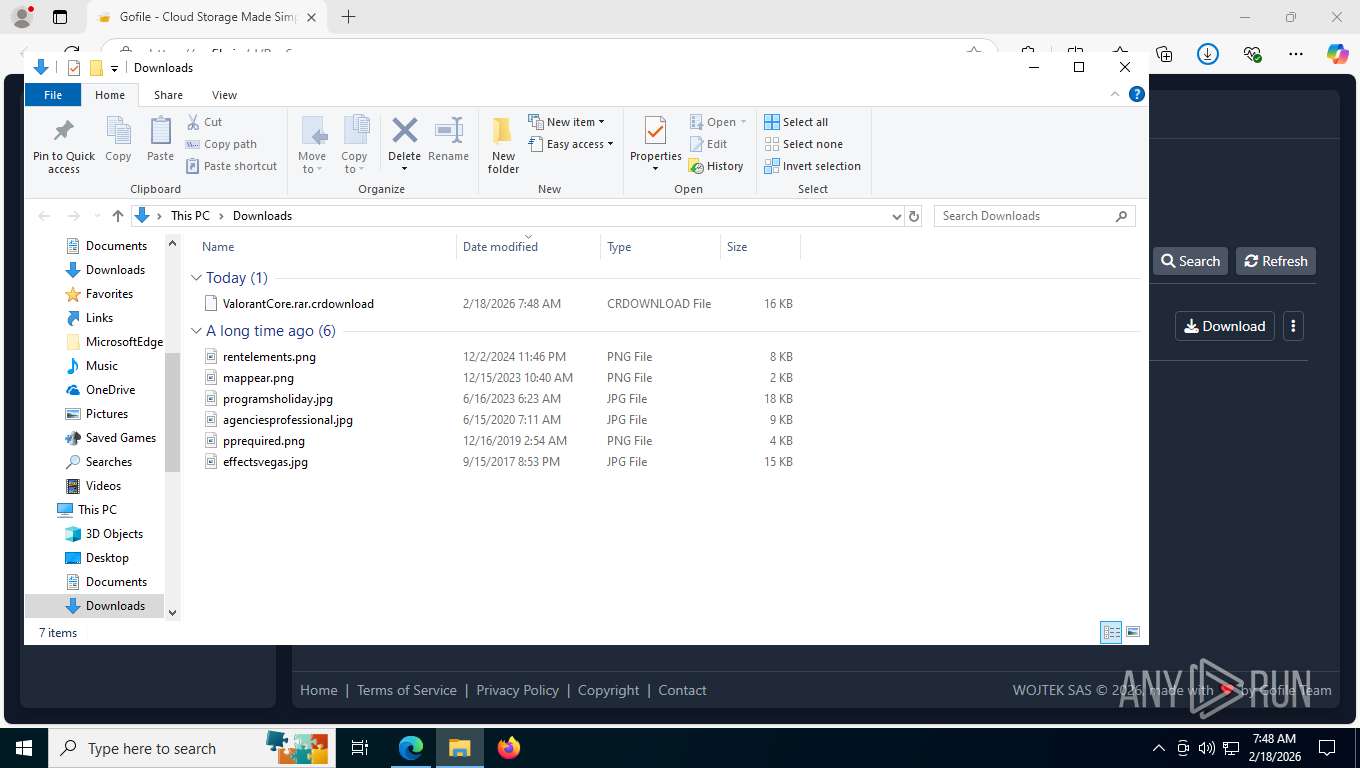The height and width of the screenshot is (768, 1360).
Task: Open OneDrive in navigation pane
Action: tap(110, 390)
